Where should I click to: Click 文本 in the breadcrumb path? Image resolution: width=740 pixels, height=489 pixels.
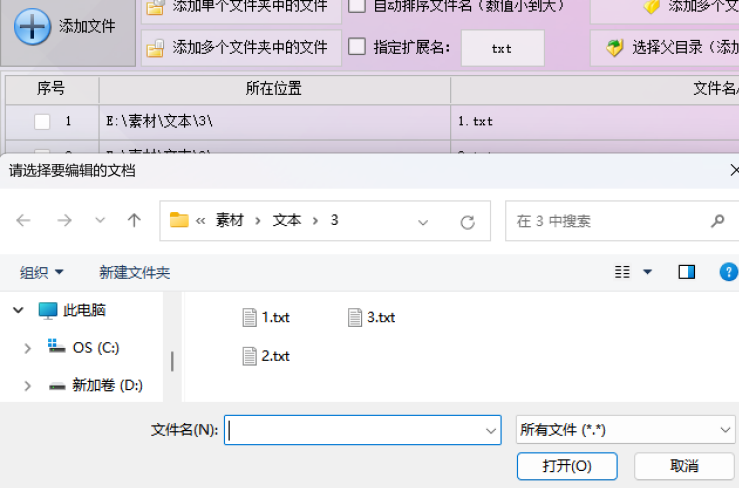click(287, 220)
